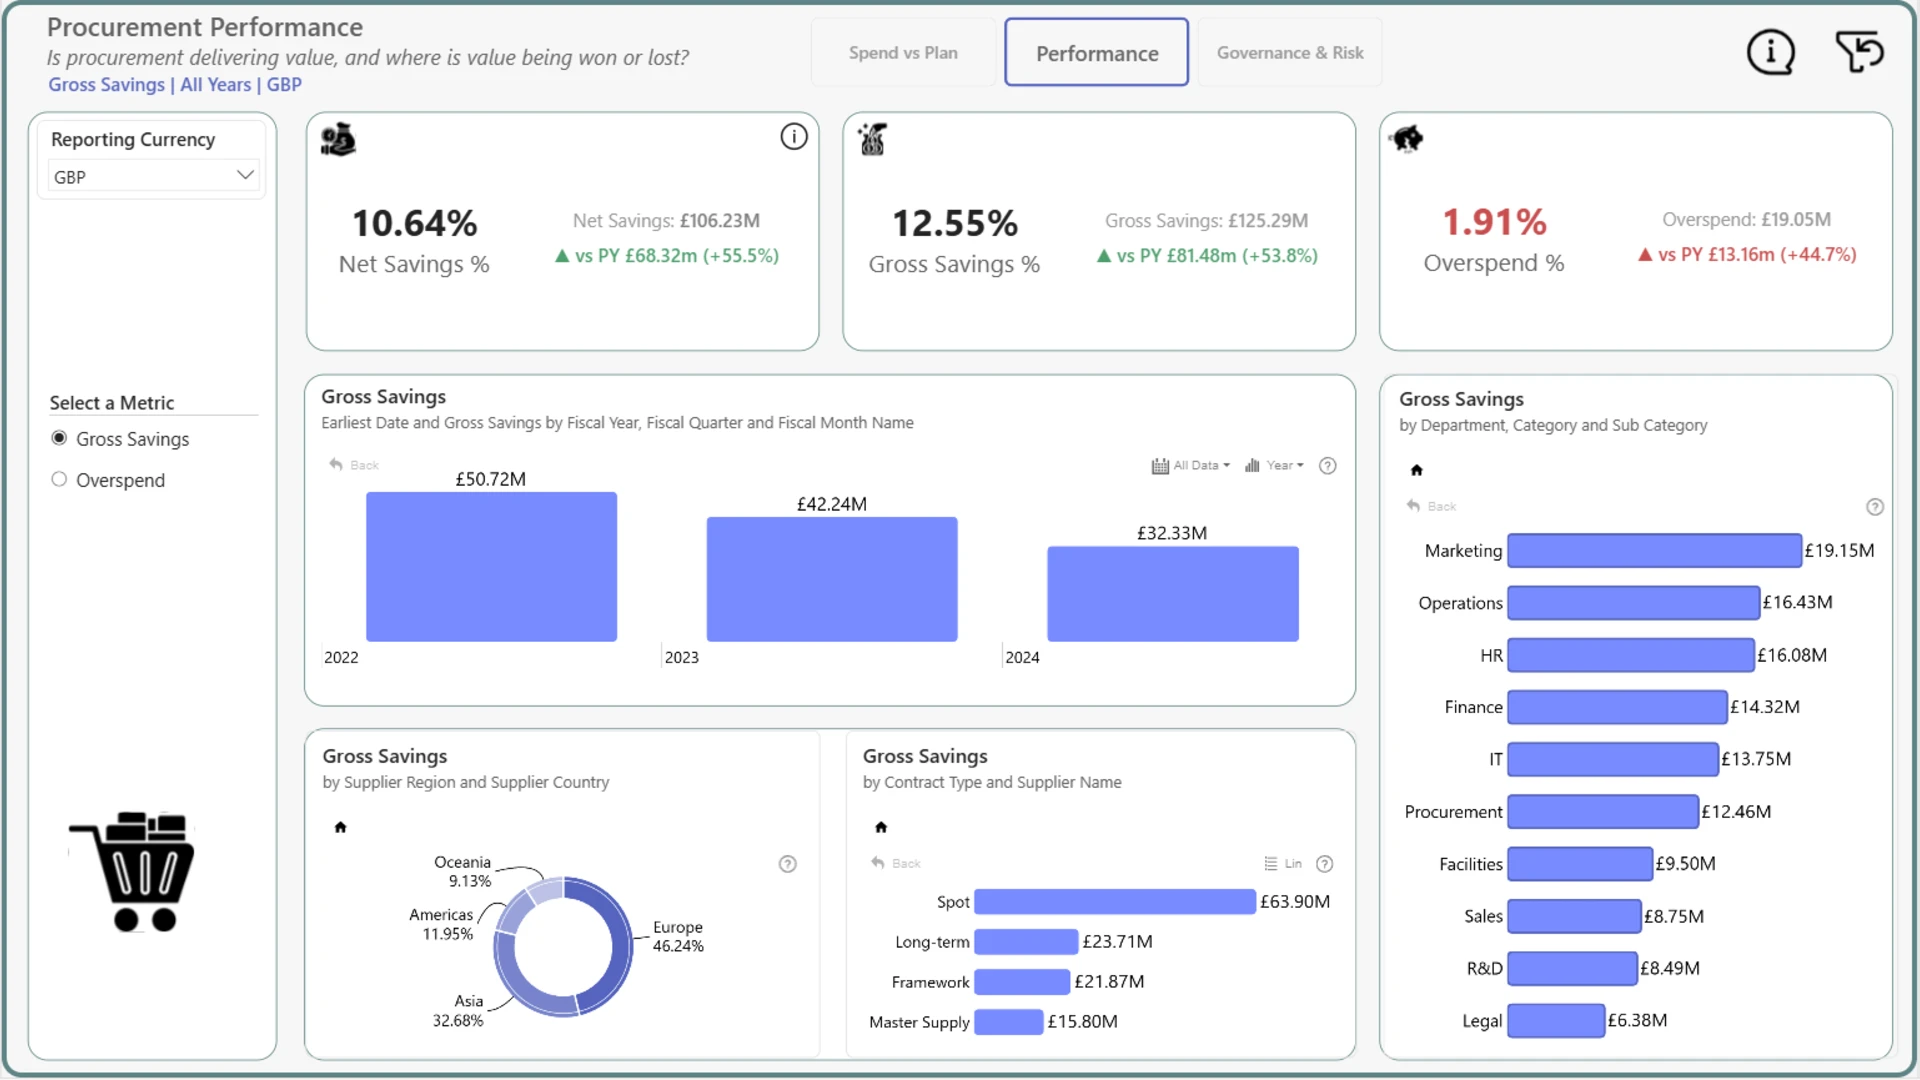Screen dimensions: 1920x1080
Task: Click Back arrow in Contract Type chart
Action: point(896,863)
